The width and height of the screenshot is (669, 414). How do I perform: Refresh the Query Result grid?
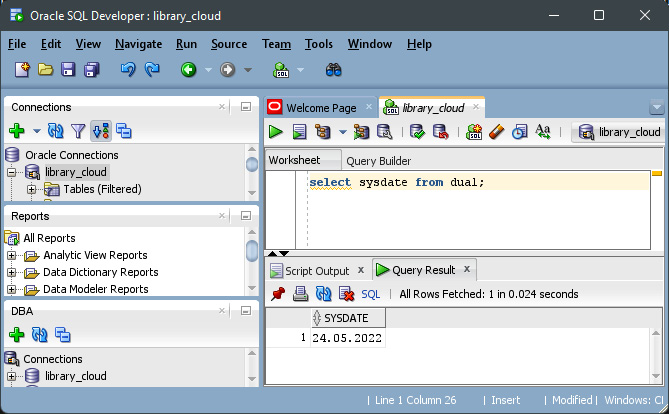tap(323, 294)
